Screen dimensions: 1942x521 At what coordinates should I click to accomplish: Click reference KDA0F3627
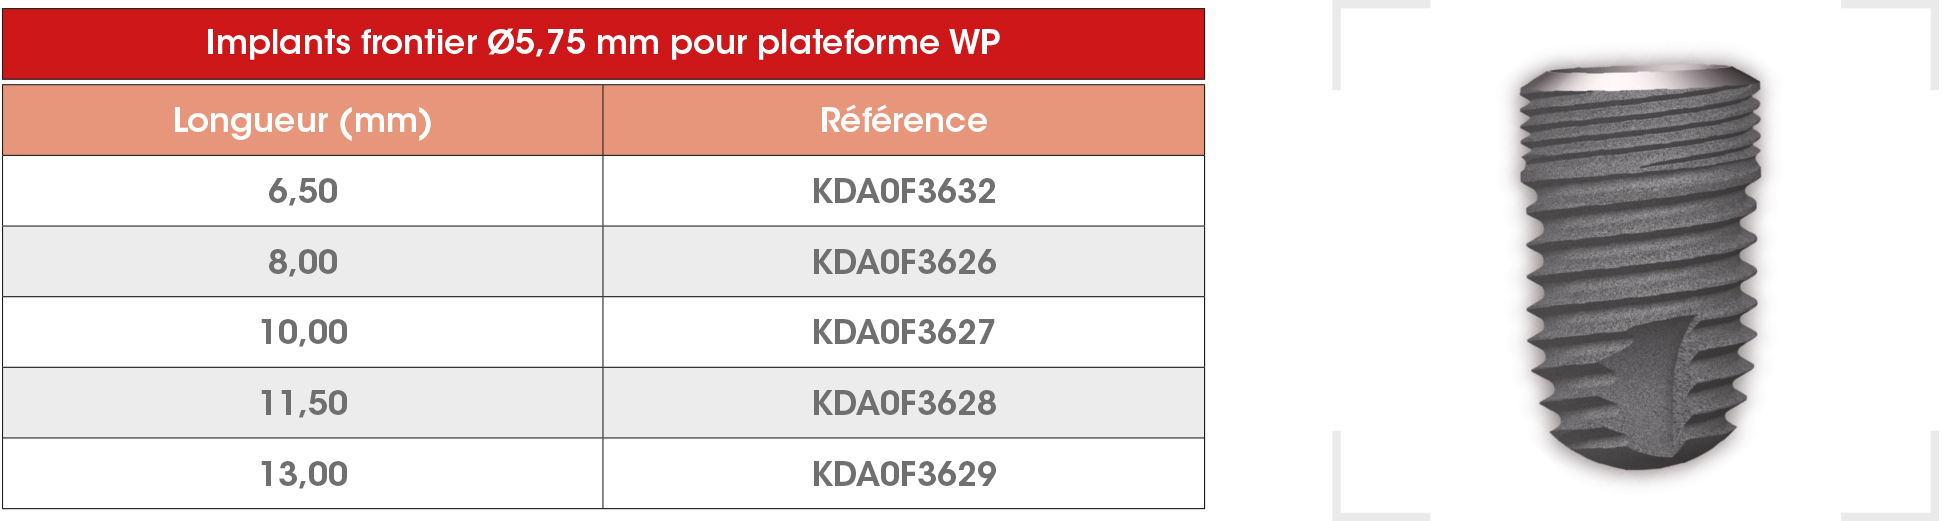[904, 332]
